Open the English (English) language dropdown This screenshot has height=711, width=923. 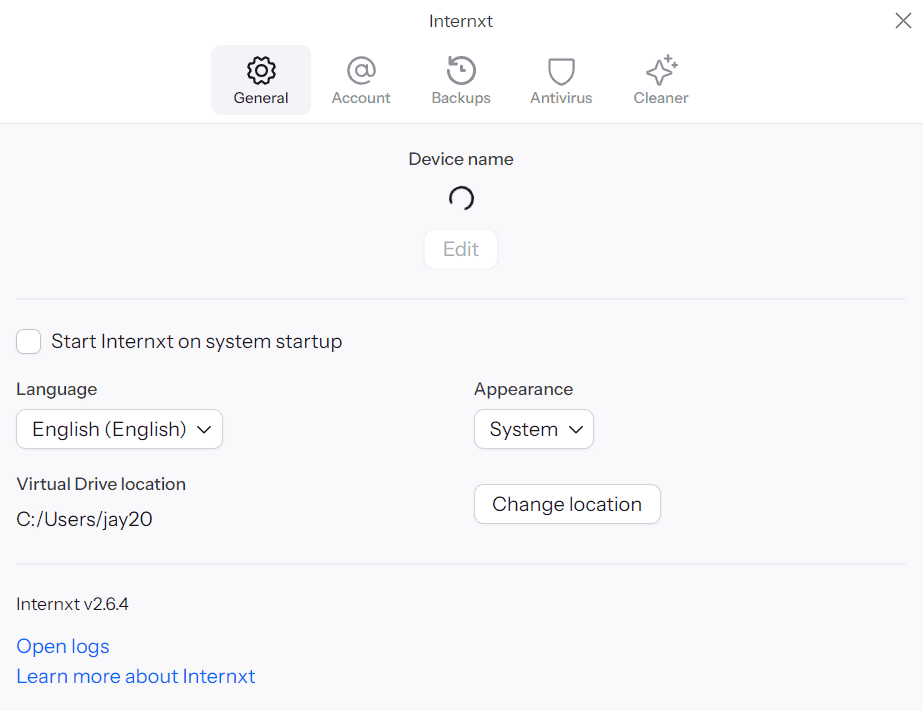(119, 430)
